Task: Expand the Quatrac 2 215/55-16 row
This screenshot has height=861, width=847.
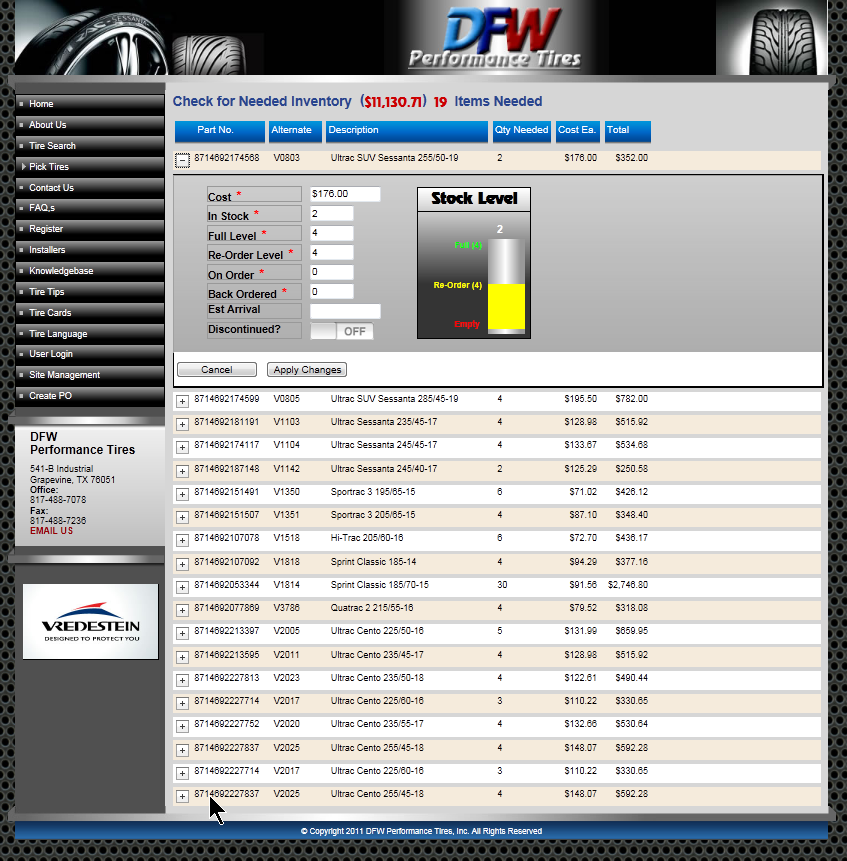Action: 182,610
